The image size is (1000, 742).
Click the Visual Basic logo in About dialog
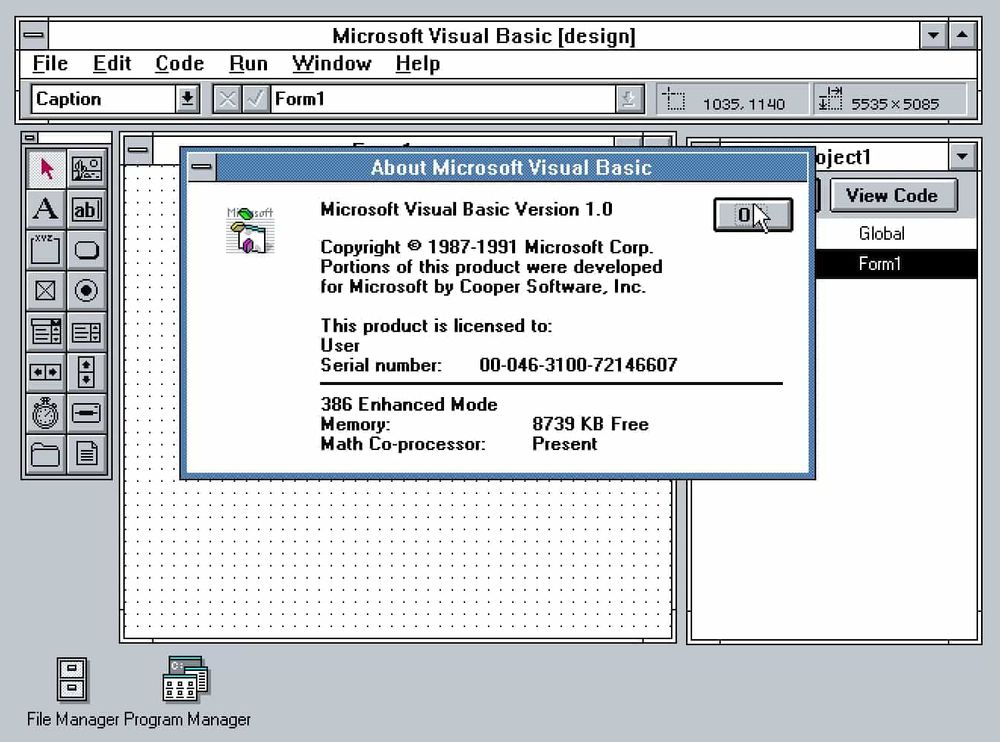coord(250,230)
